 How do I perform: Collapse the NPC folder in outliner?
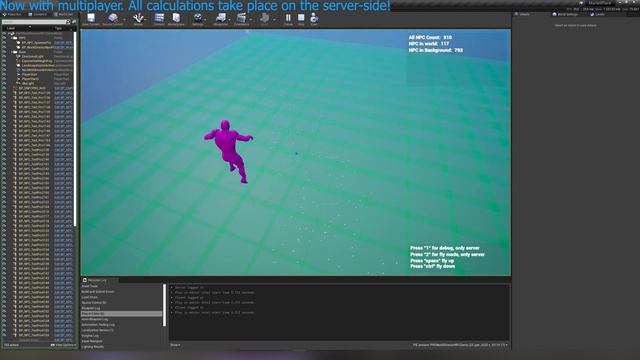pos(11,38)
